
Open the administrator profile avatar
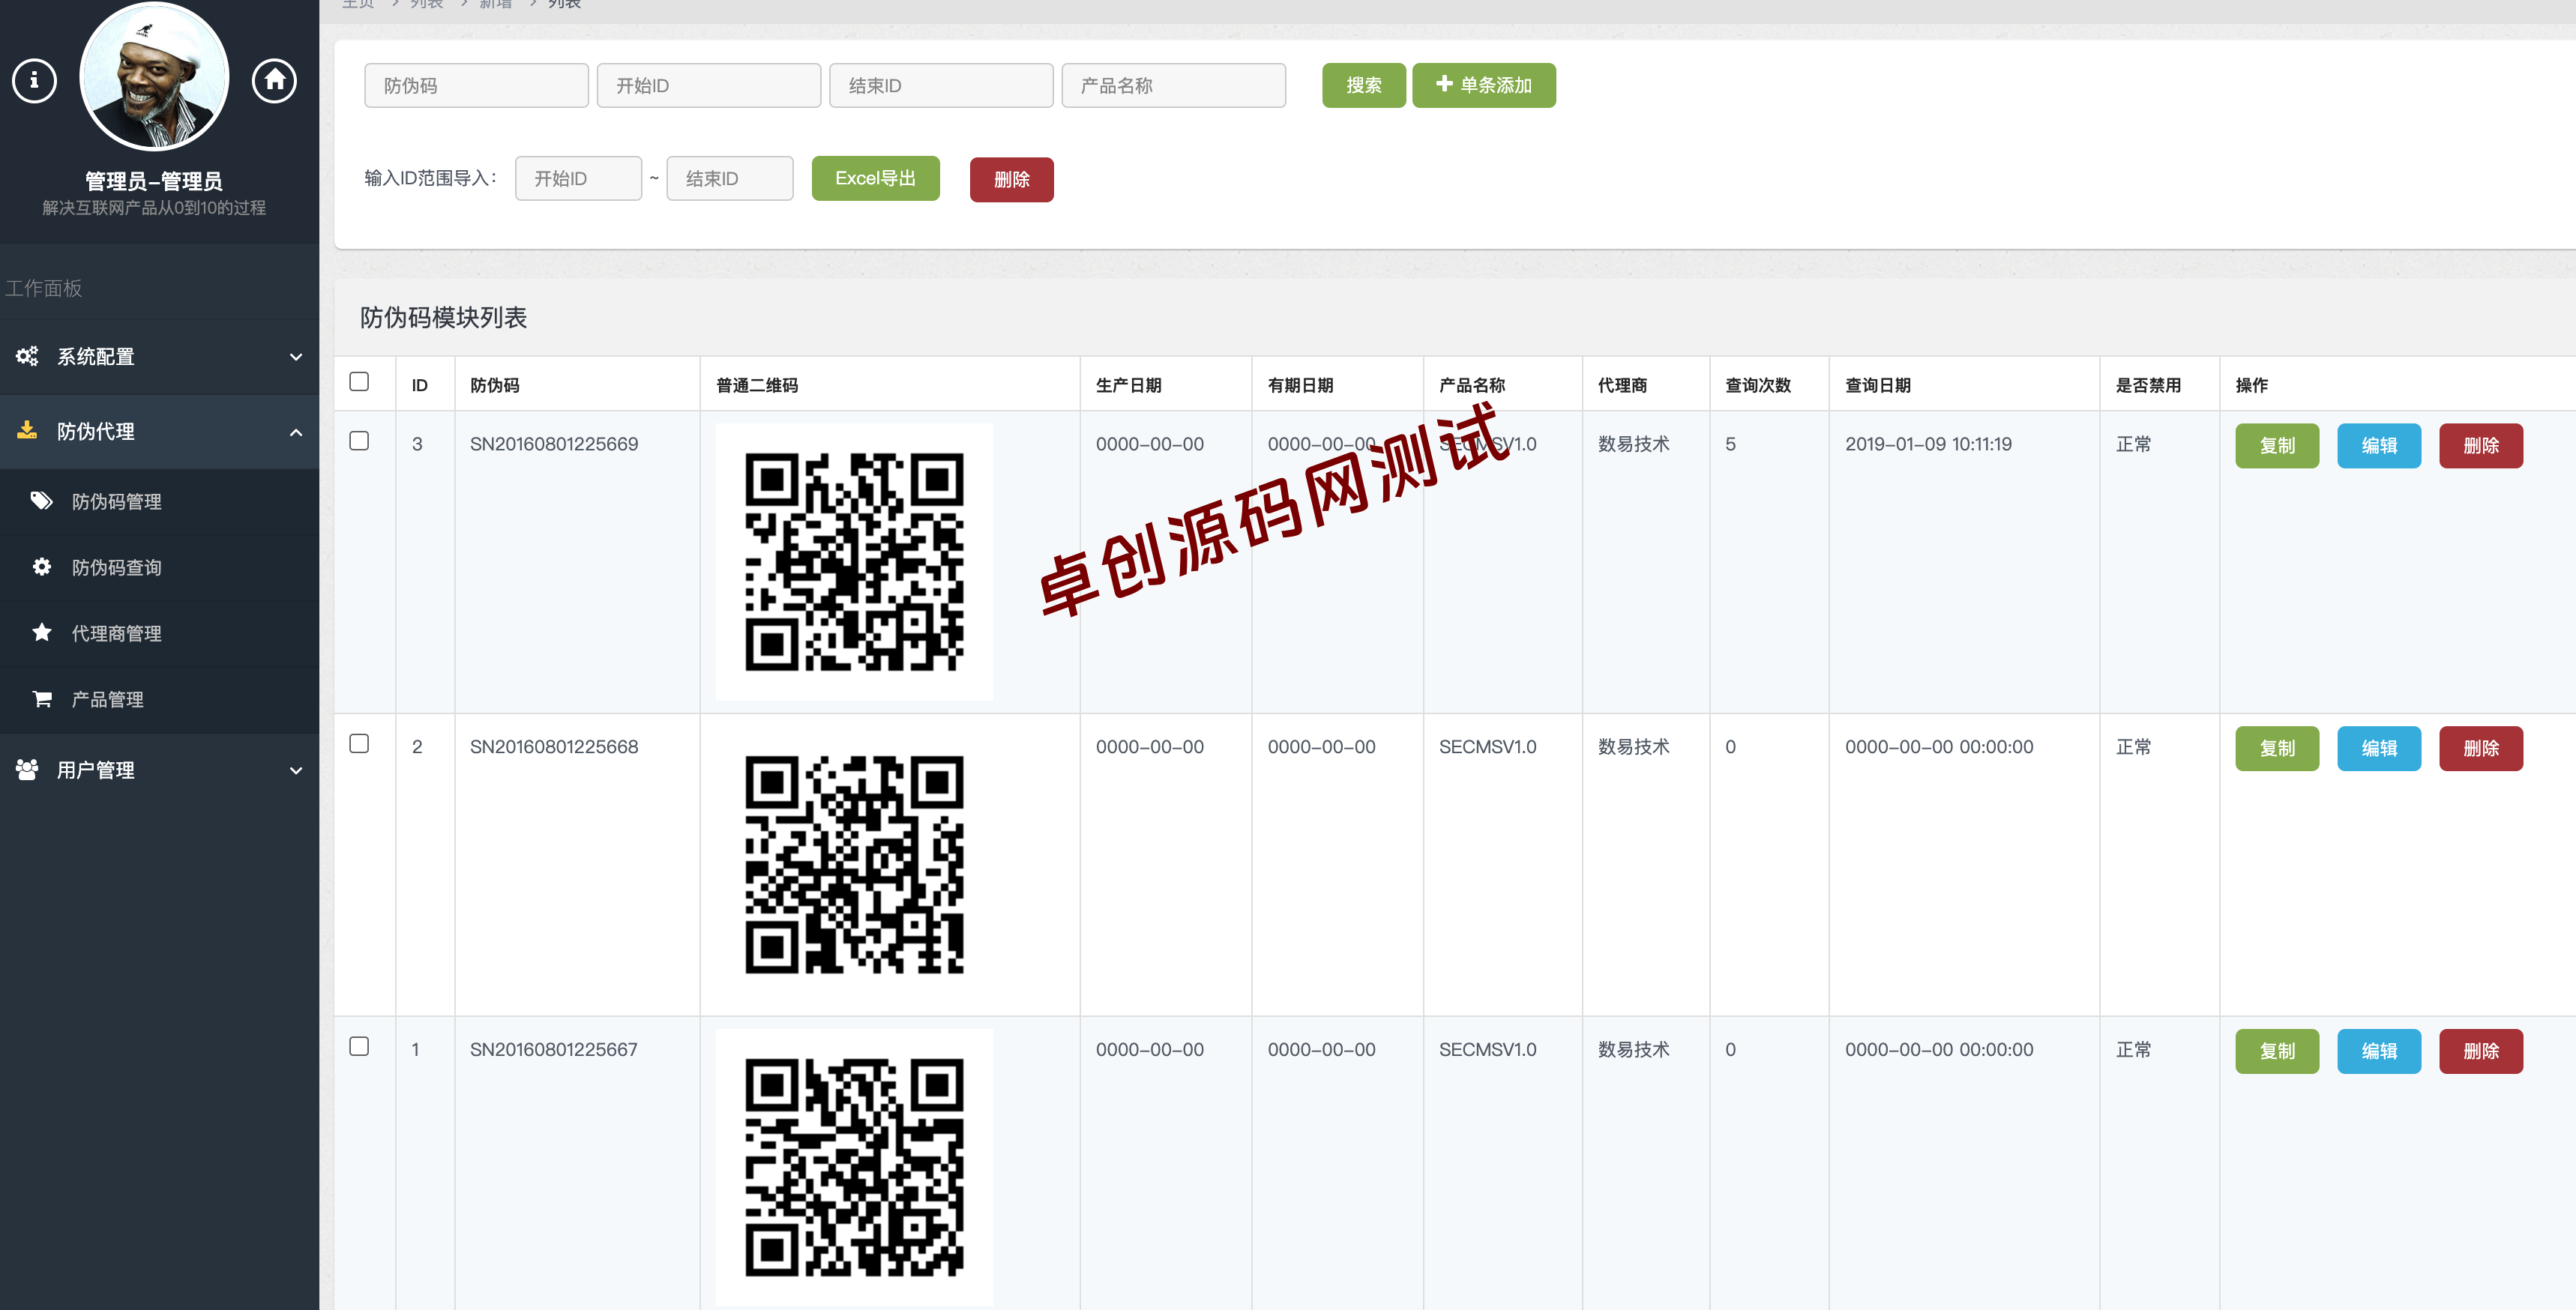[x=154, y=77]
